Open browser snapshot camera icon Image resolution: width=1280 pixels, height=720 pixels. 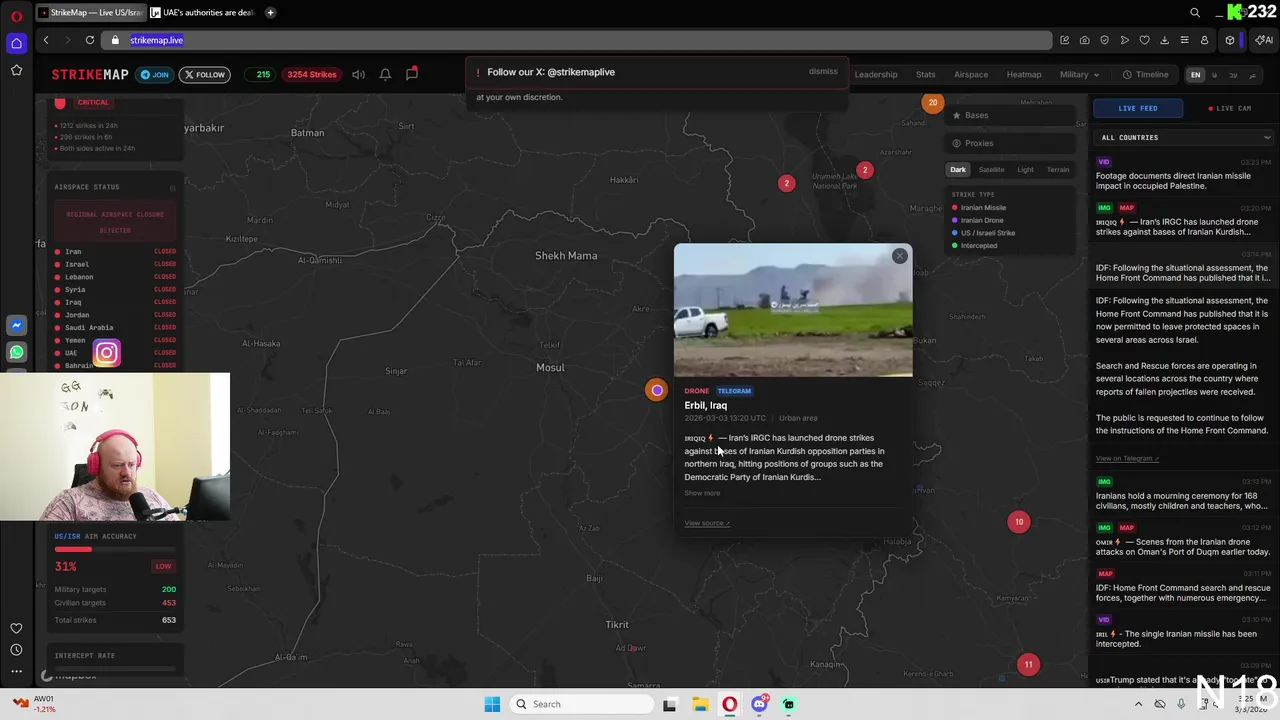1084,40
